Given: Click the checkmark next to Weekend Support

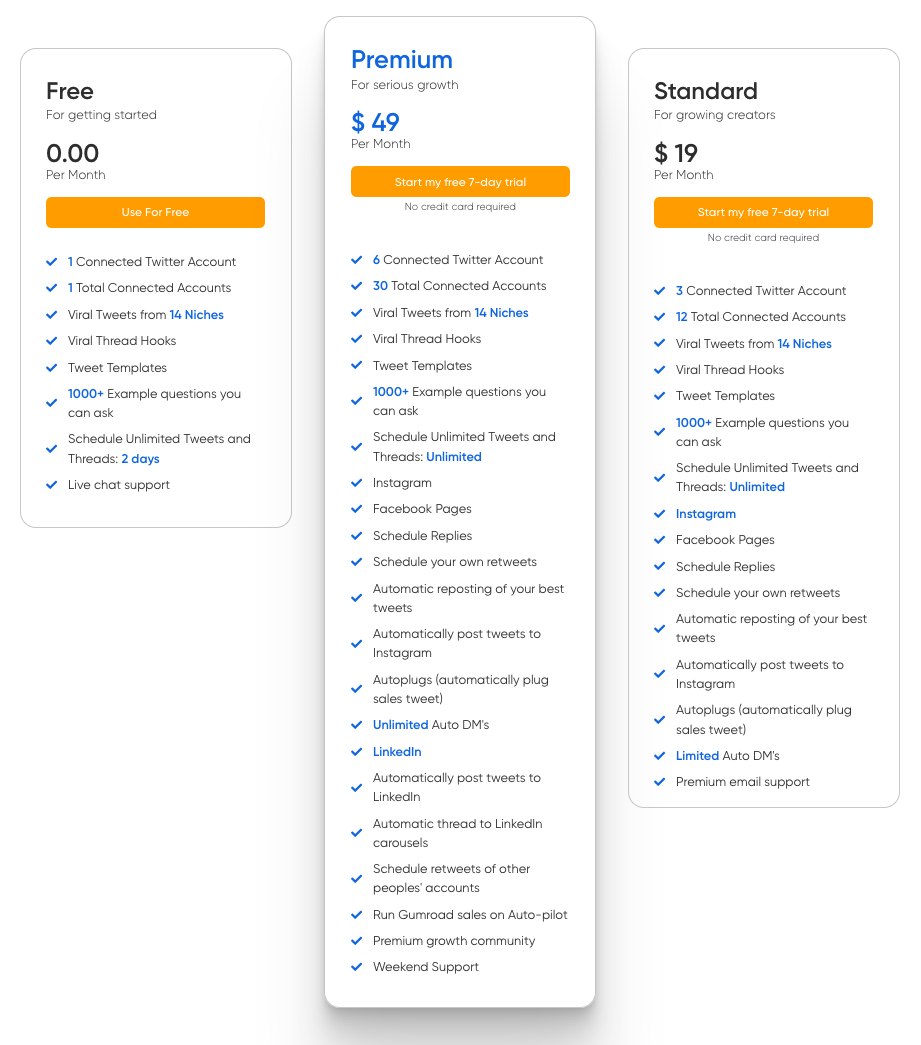Looking at the screenshot, I should [356, 967].
